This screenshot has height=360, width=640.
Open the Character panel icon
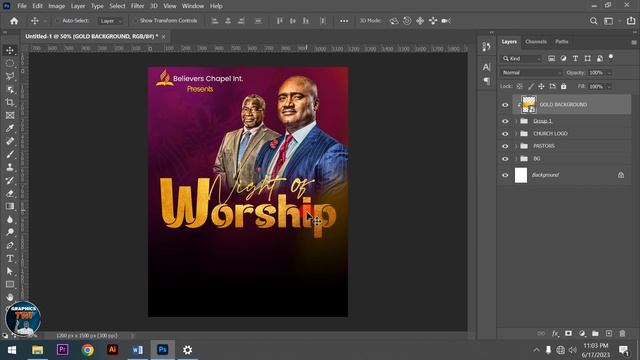pyautogui.click(x=487, y=67)
